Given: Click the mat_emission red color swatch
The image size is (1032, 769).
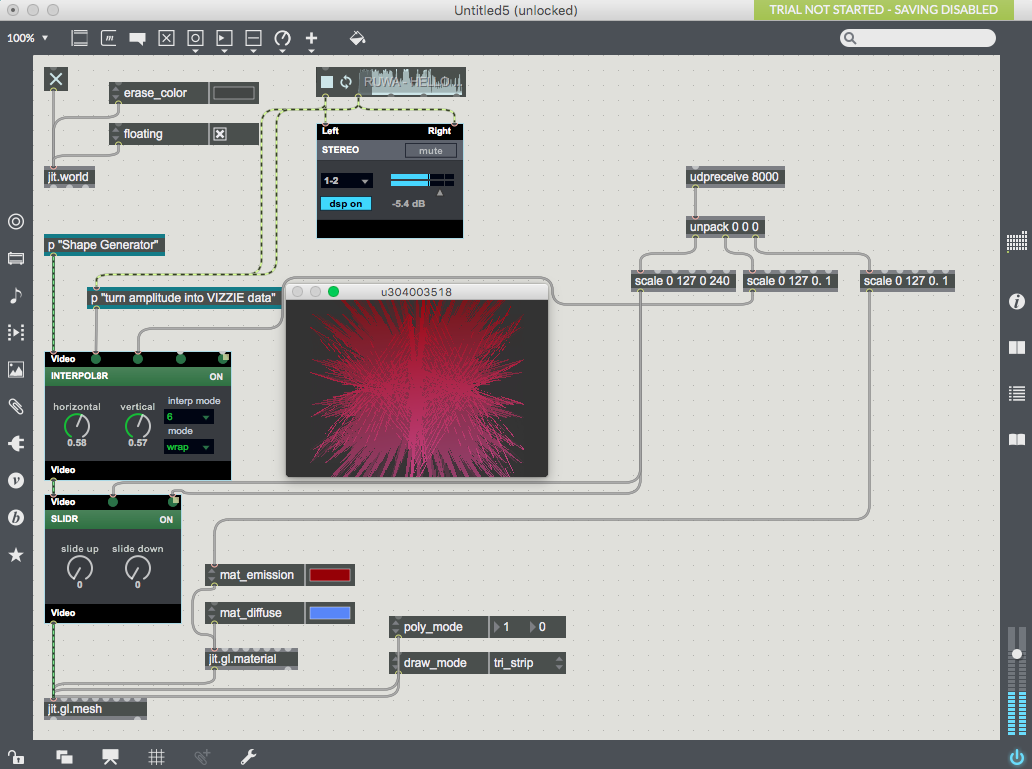Looking at the screenshot, I should (329, 575).
